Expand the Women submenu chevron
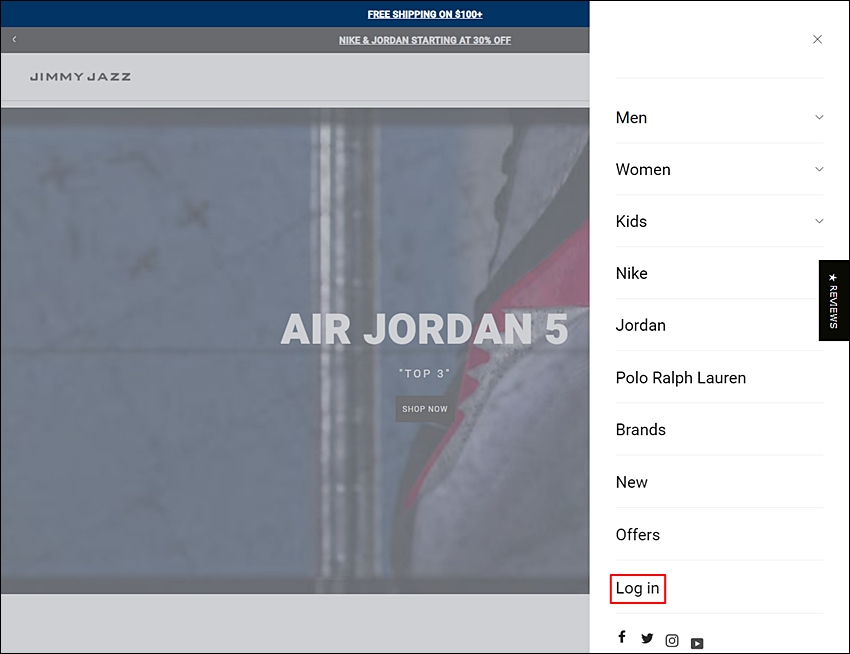Image resolution: width=850 pixels, height=654 pixels. (x=819, y=169)
